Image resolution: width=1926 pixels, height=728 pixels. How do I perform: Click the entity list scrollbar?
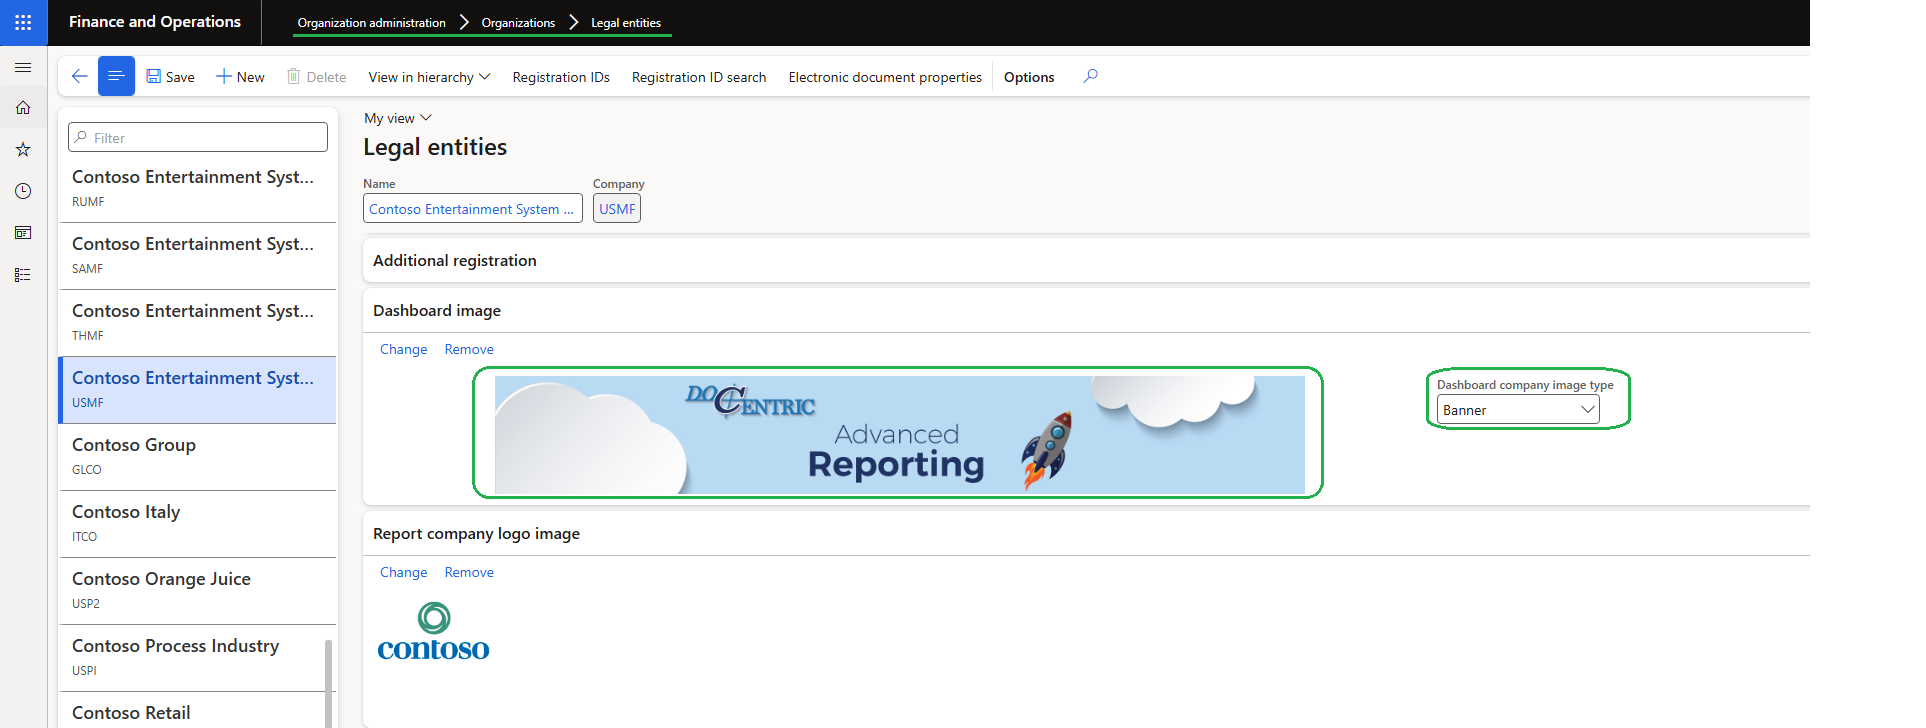[329, 683]
